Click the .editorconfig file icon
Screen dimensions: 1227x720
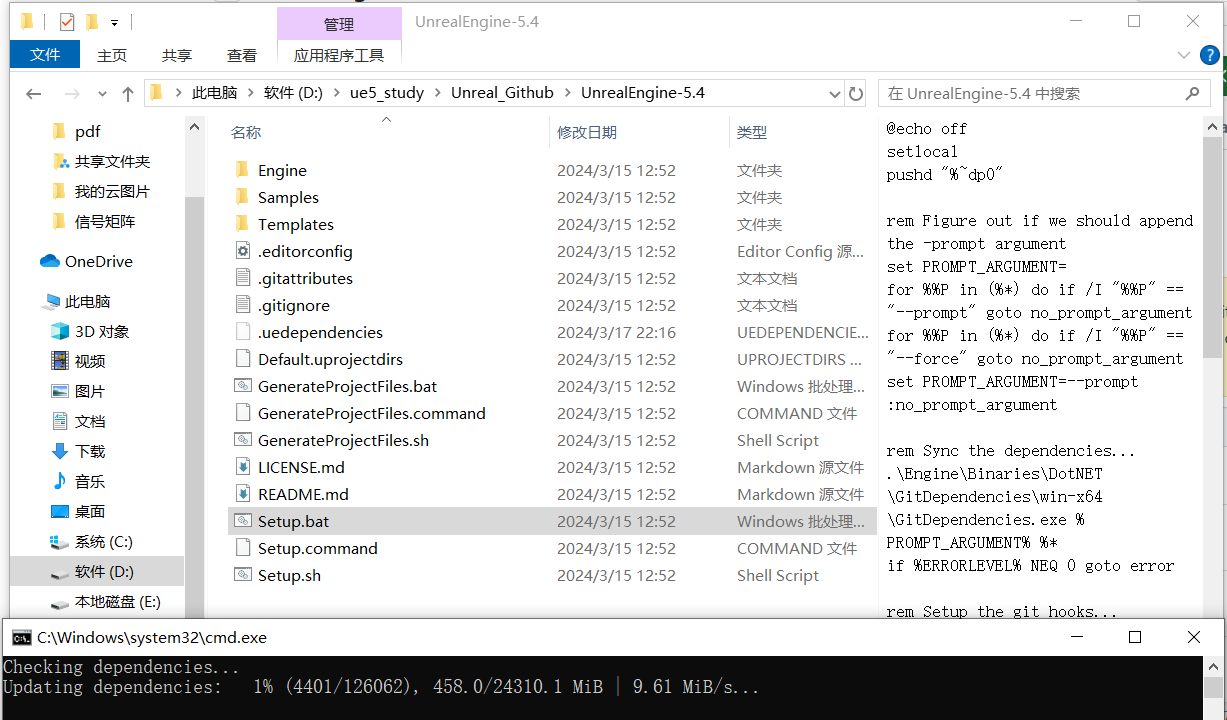click(x=242, y=251)
